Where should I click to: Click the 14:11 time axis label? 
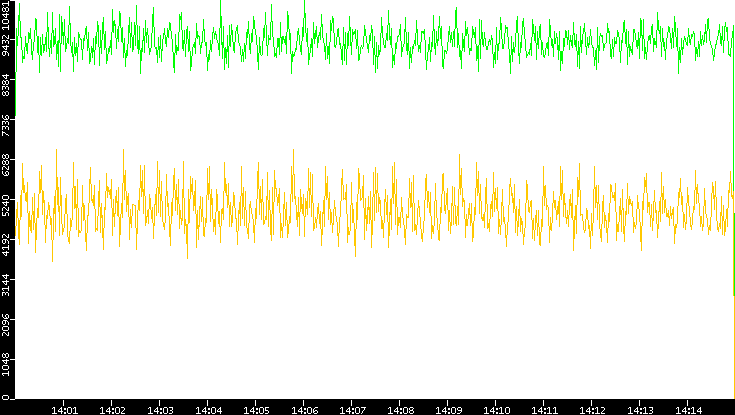pyautogui.click(x=545, y=411)
